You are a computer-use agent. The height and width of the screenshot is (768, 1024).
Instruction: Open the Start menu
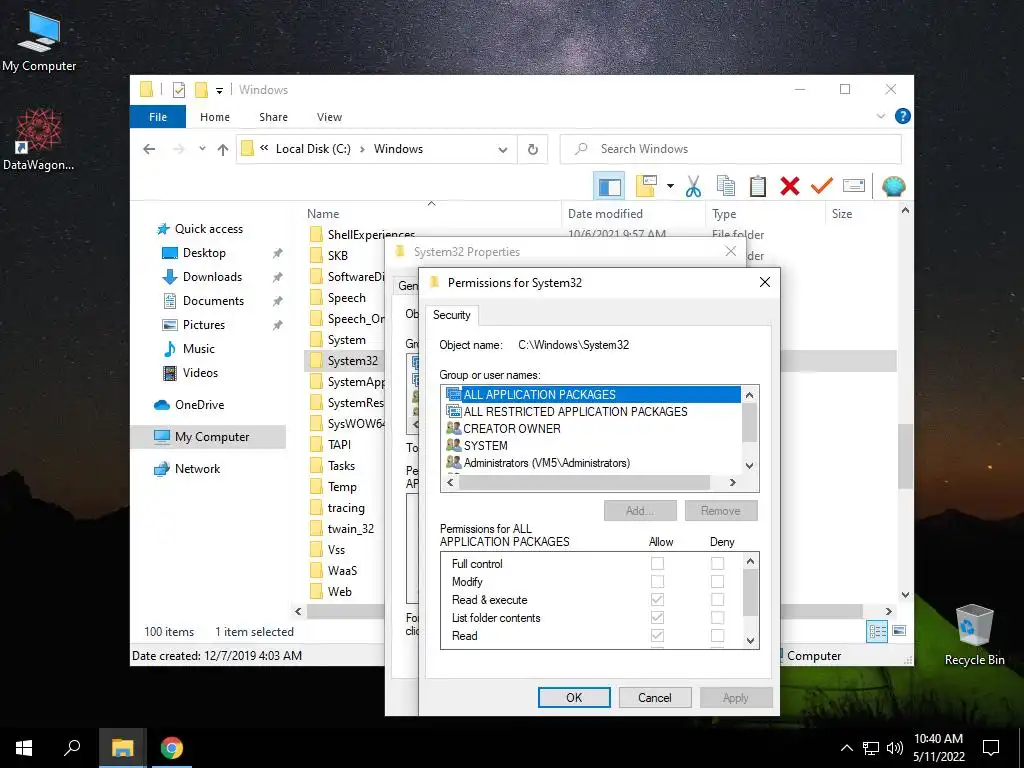click(24, 748)
